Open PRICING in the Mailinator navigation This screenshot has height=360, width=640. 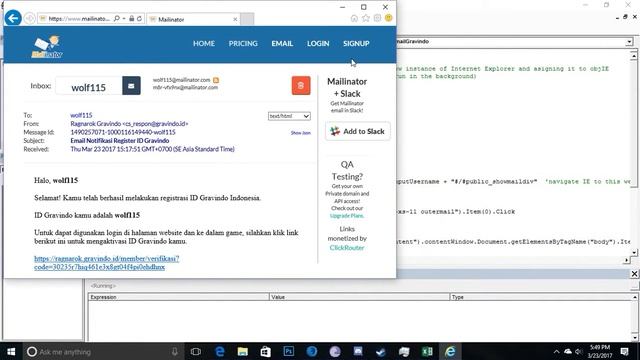click(243, 44)
